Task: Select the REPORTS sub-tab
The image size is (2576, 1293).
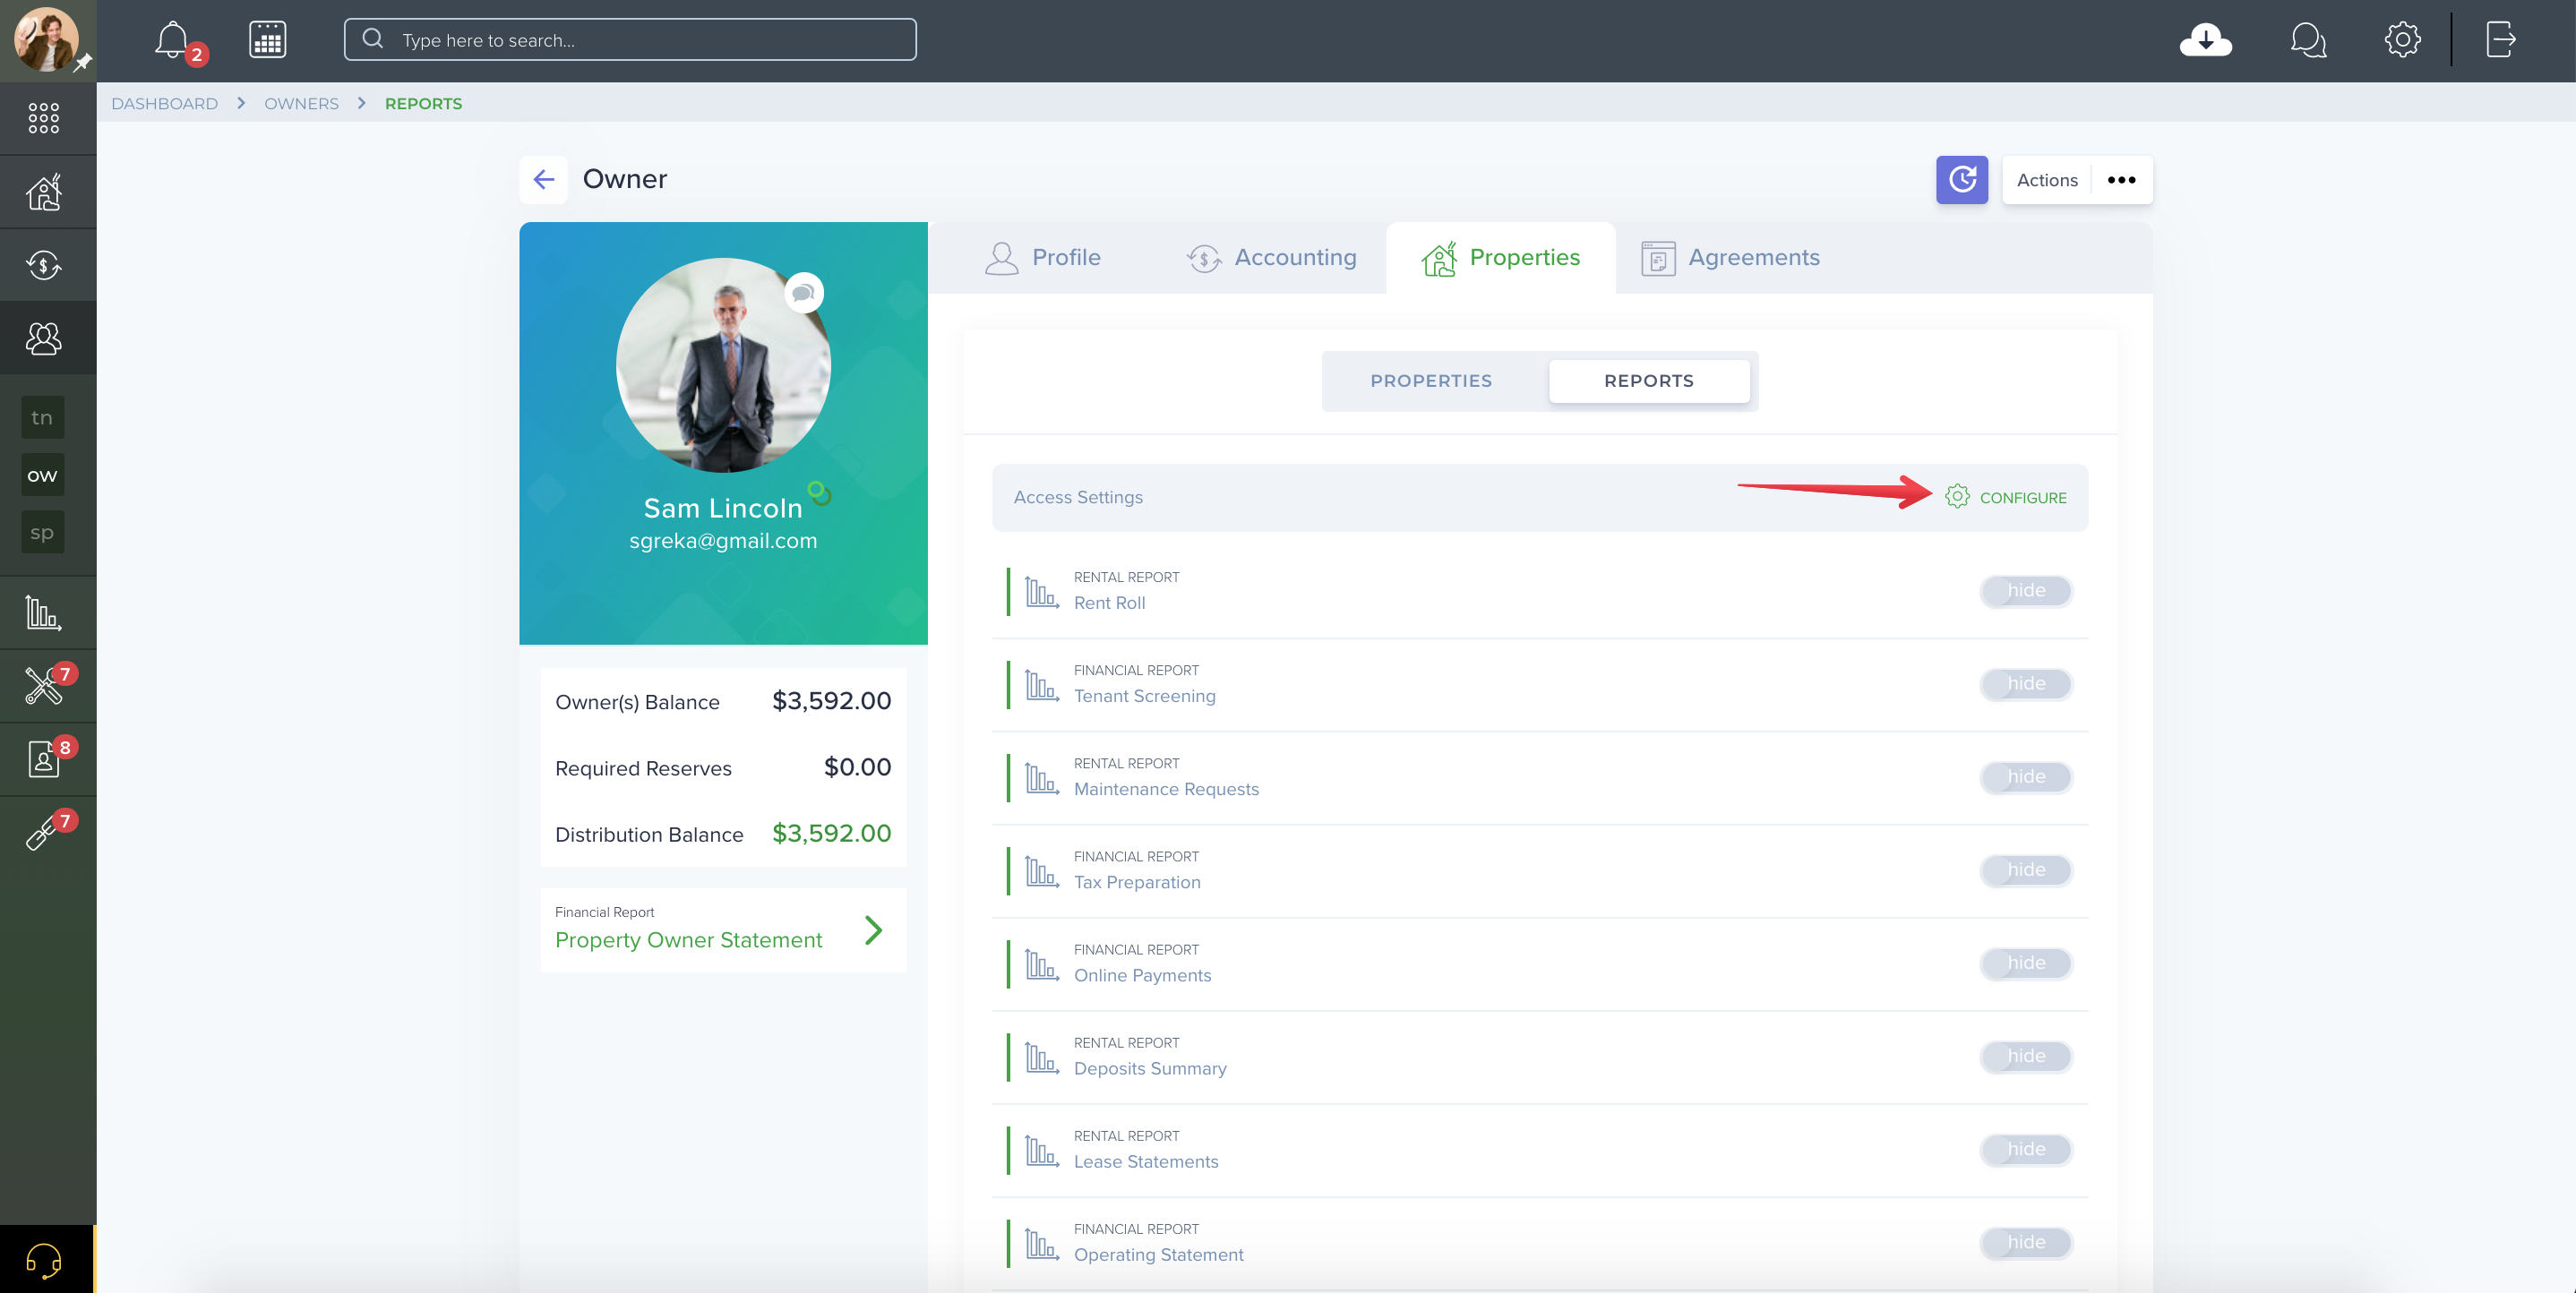Action: [1649, 381]
